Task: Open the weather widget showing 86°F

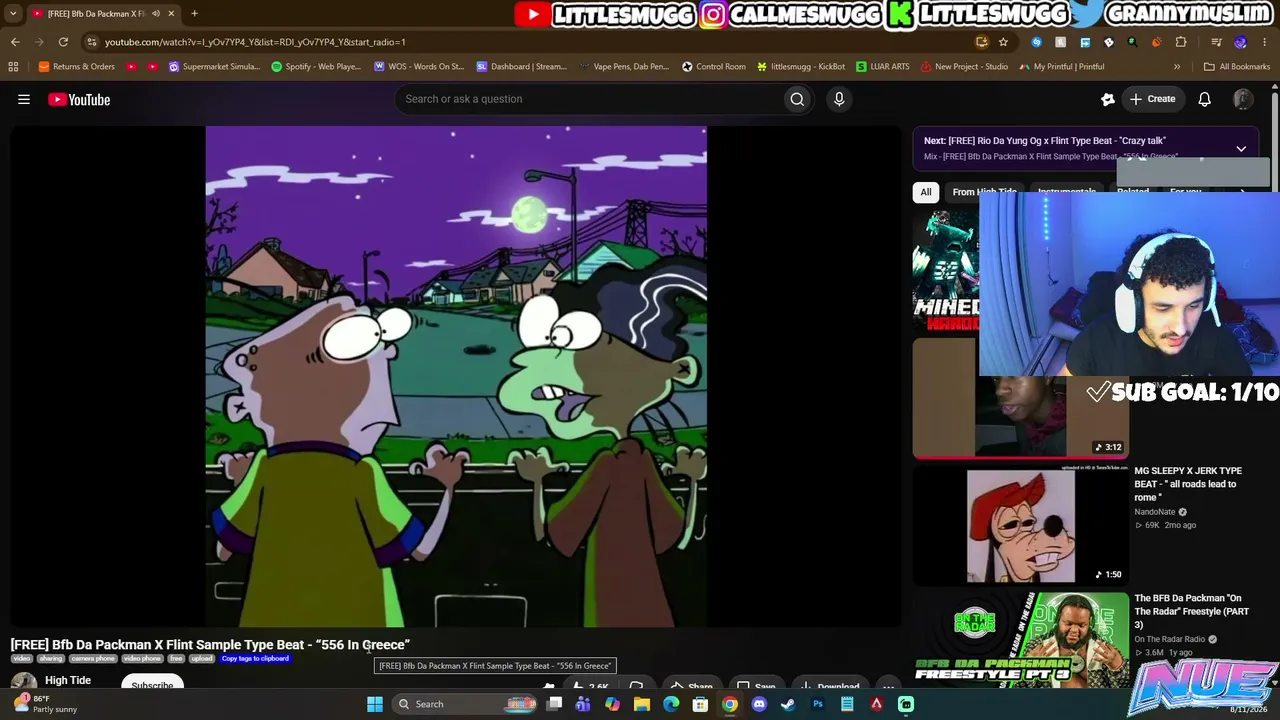Action: (45, 704)
